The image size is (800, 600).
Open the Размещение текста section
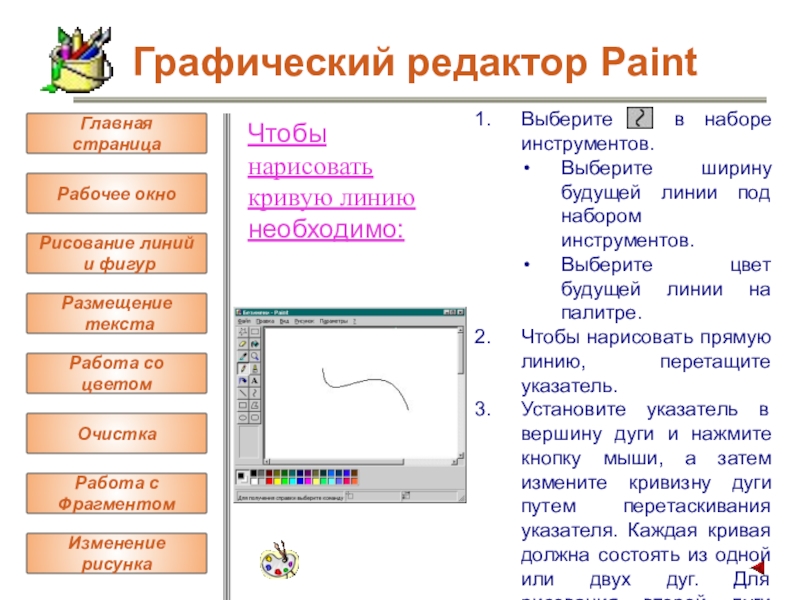coord(117,313)
